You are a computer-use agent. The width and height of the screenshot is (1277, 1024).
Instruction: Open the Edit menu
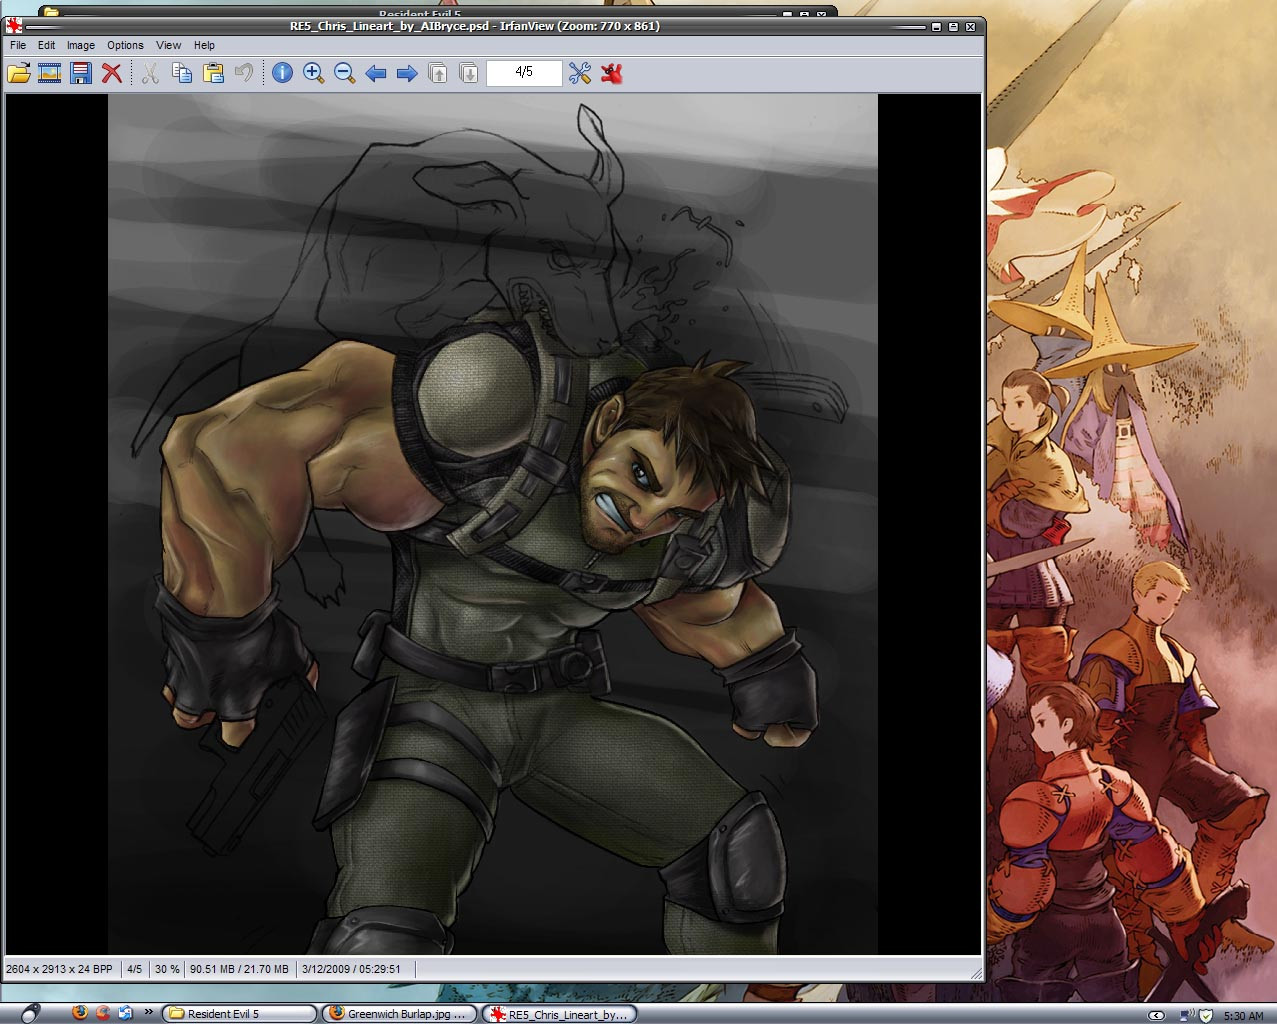pyautogui.click(x=47, y=45)
